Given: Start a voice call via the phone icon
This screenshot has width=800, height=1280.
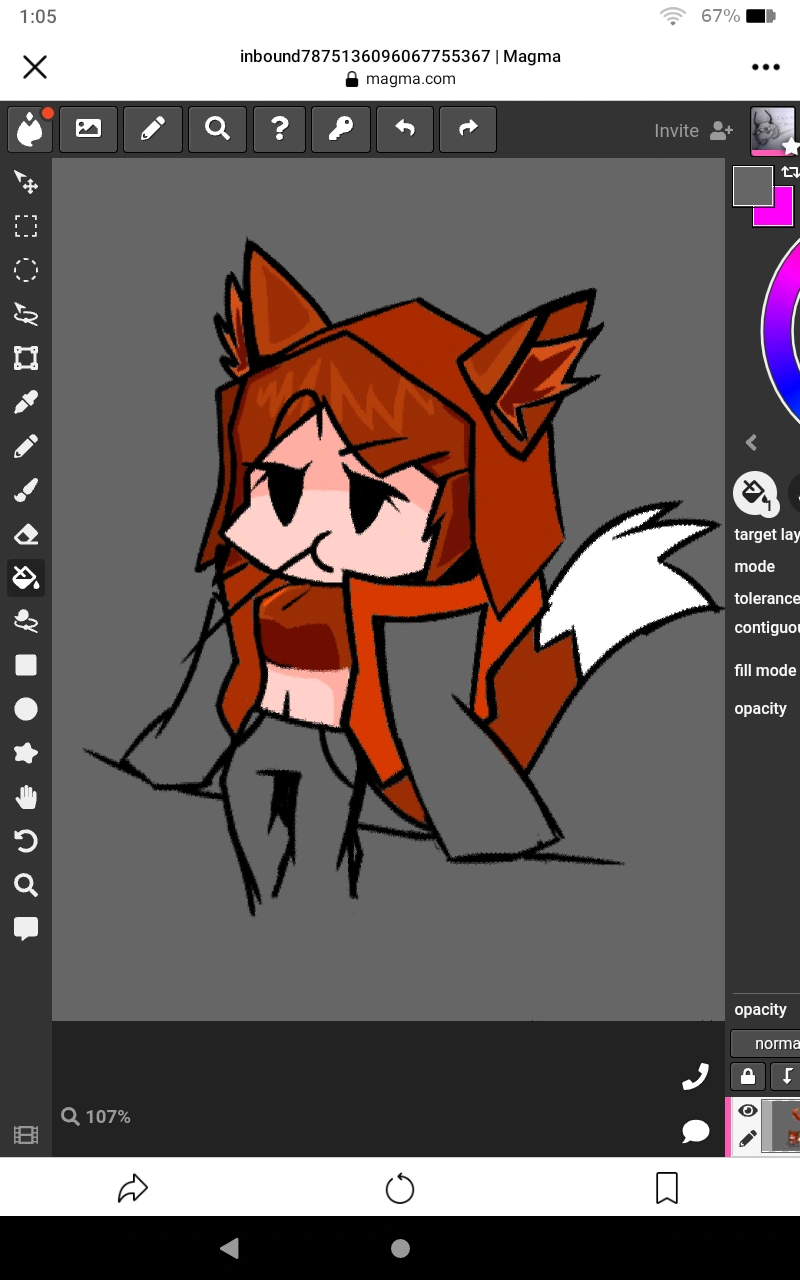Looking at the screenshot, I should click(695, 1075).
